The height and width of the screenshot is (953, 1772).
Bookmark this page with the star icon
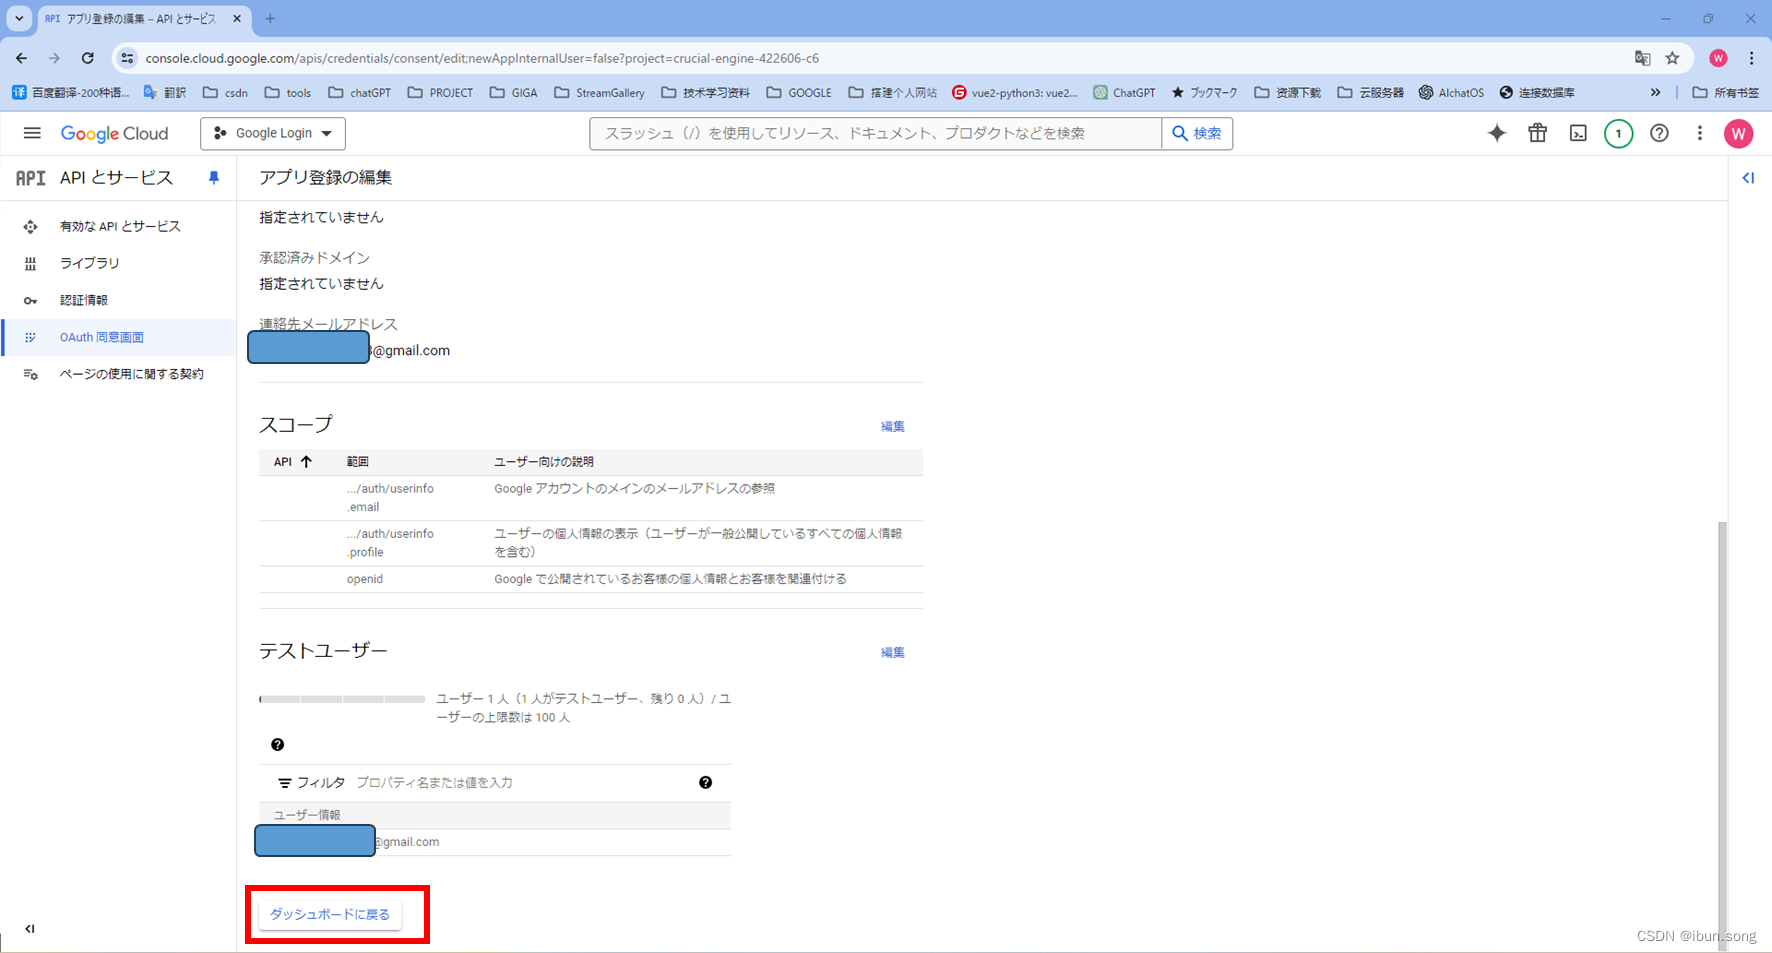click(x=1672, y=58)
